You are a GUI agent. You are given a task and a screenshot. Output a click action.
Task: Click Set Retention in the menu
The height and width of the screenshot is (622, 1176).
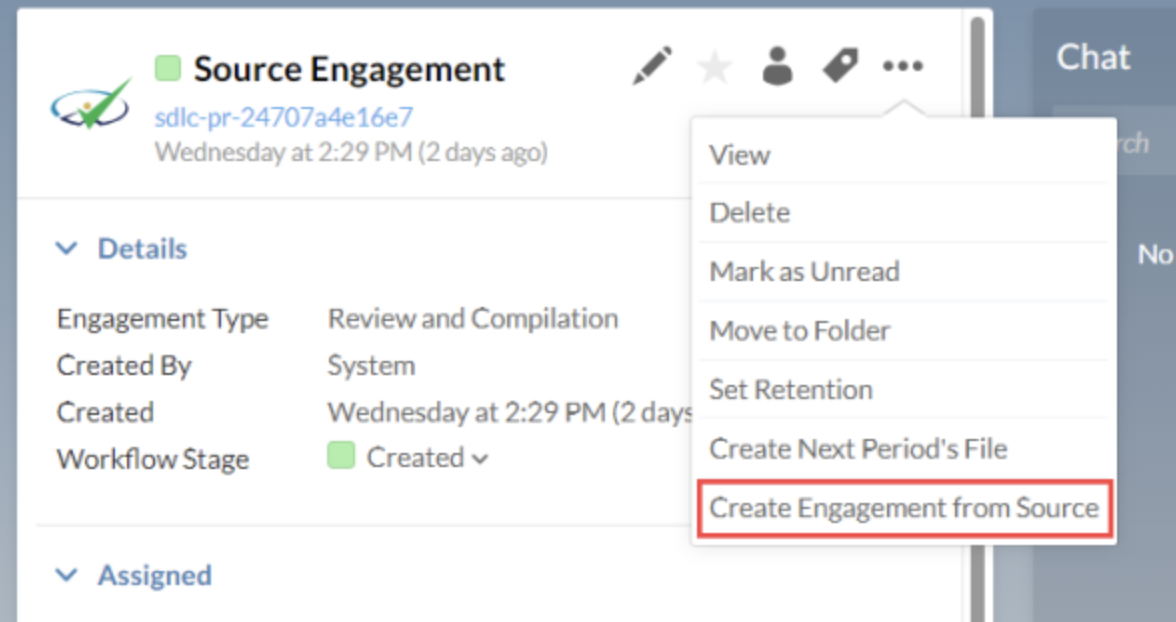pos(791,390)
